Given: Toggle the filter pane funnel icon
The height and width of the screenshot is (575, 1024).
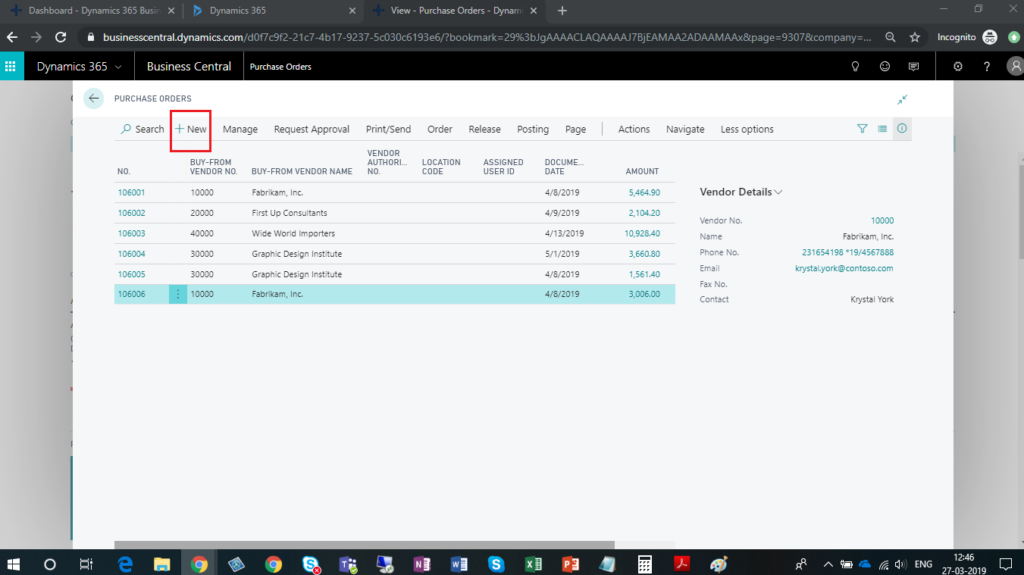Looking at the screenshot, I should point(862,129).
